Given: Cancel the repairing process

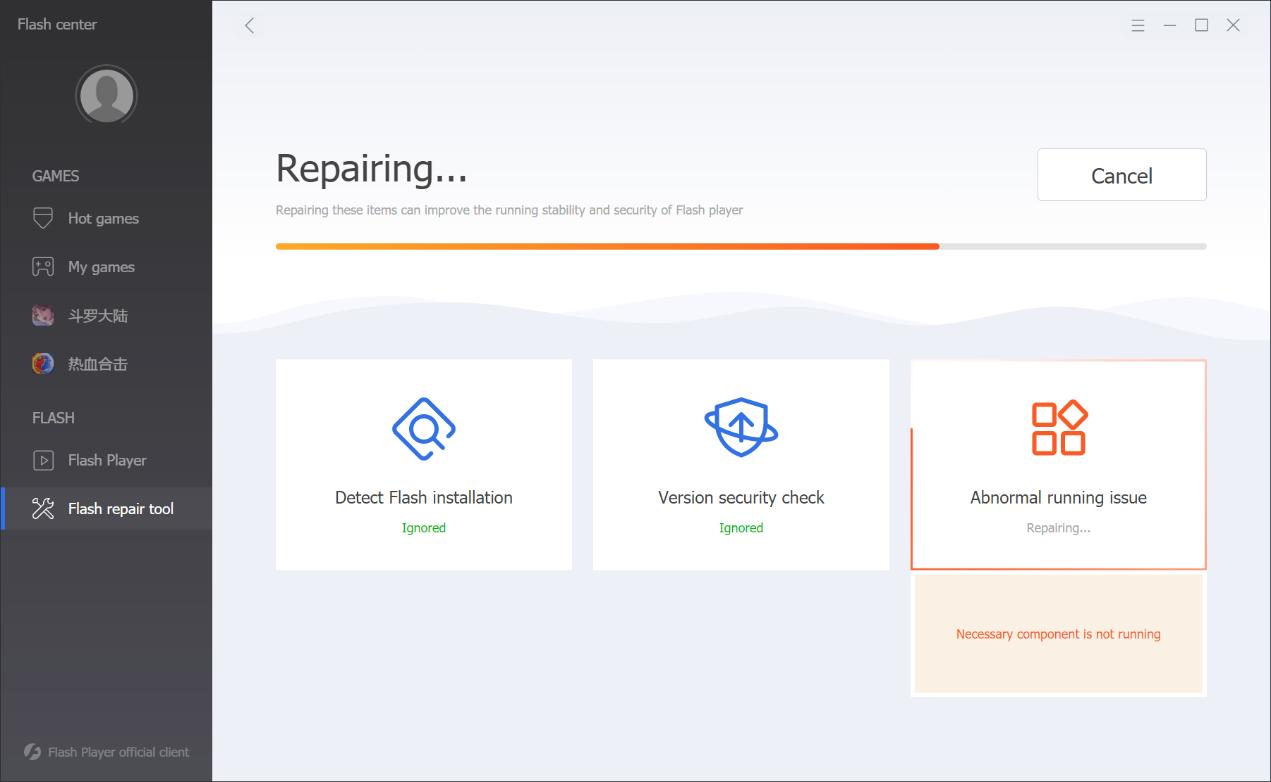Looking at the screenshot, I should coord(1122,175).
